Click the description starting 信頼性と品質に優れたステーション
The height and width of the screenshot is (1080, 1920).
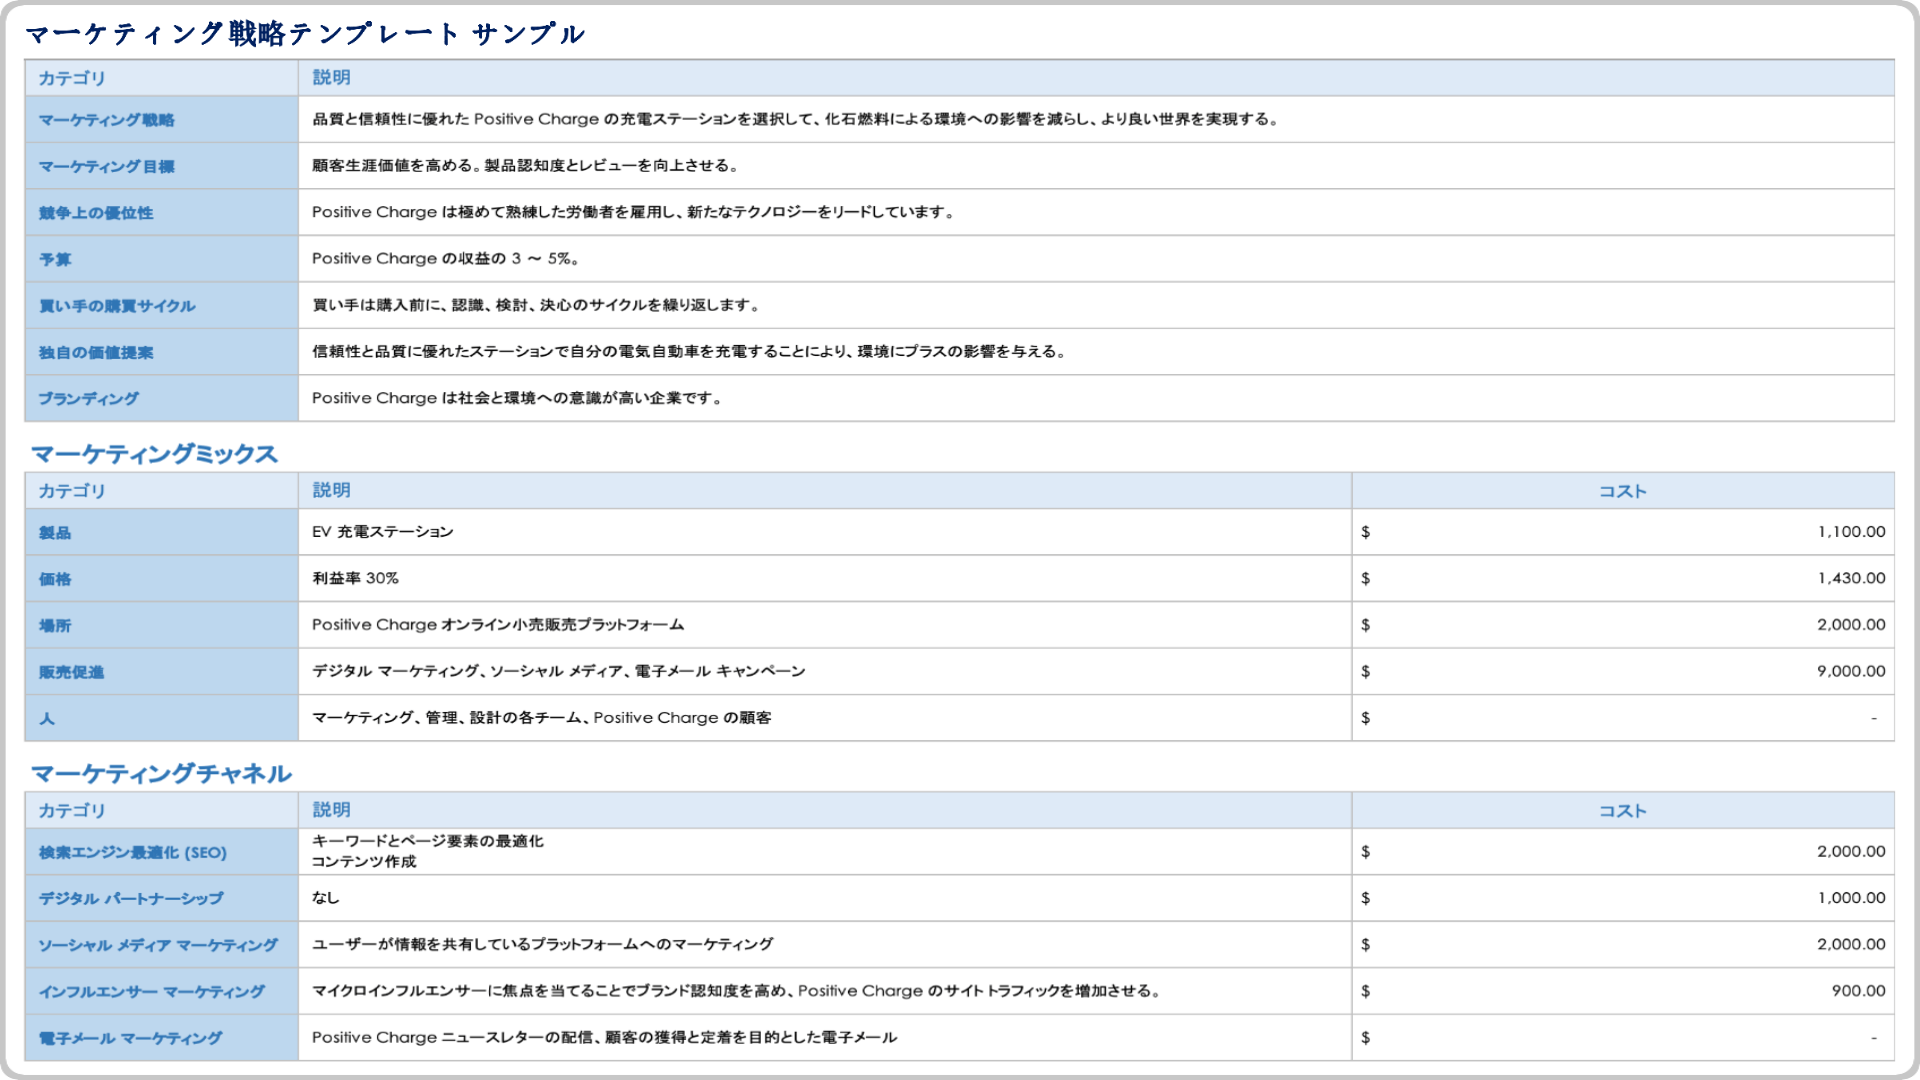coord(690,352)
